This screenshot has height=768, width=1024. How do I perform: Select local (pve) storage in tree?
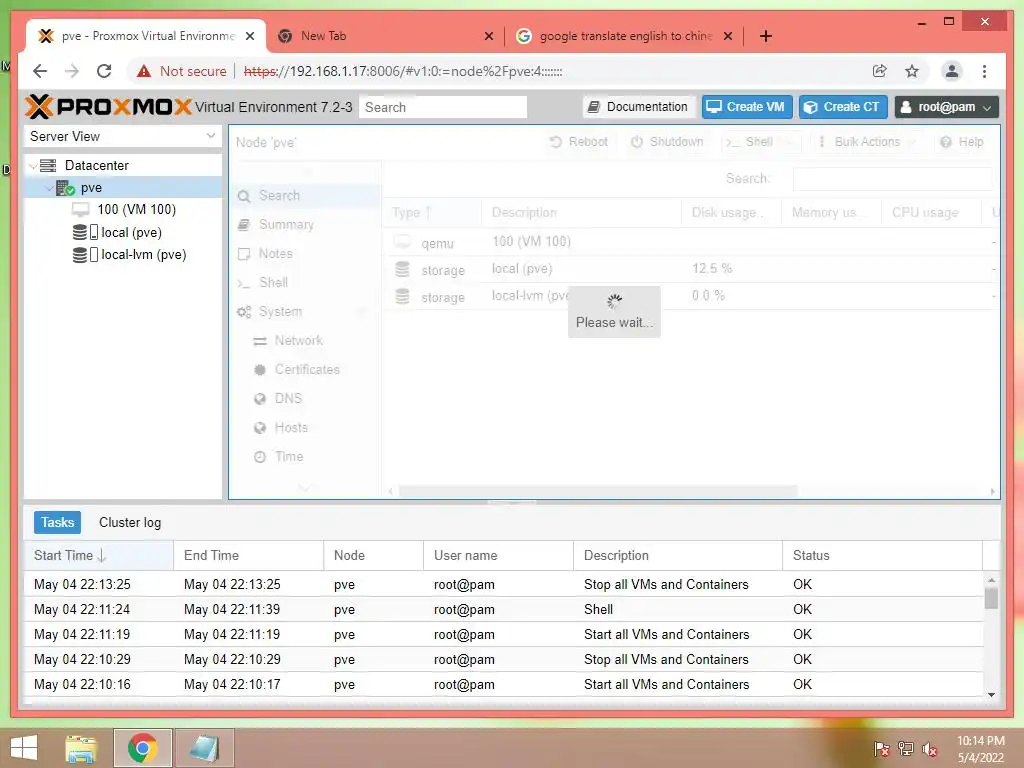[x=131, y=232]
